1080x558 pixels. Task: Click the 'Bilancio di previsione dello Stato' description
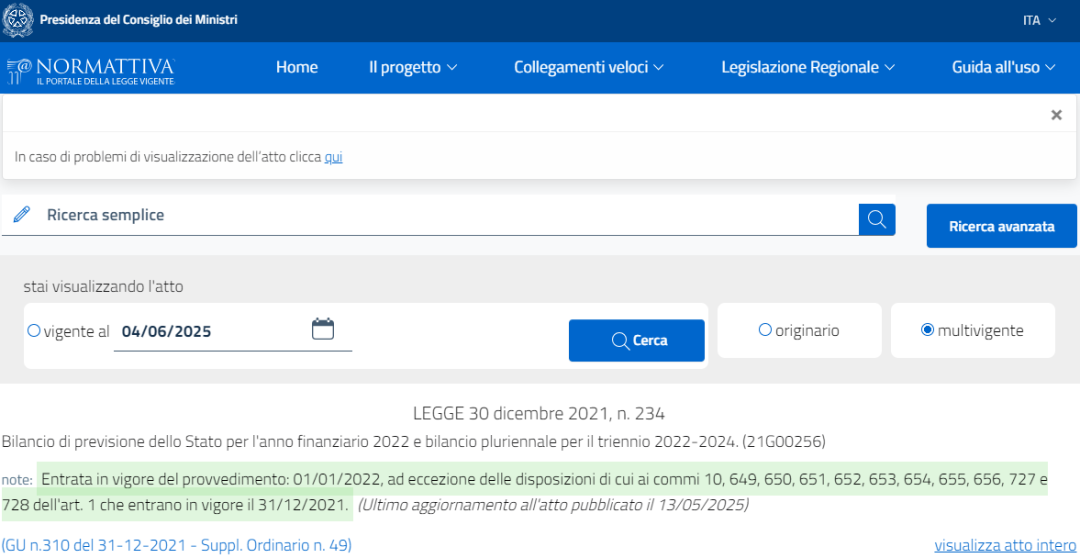click(x=413, y=441)
